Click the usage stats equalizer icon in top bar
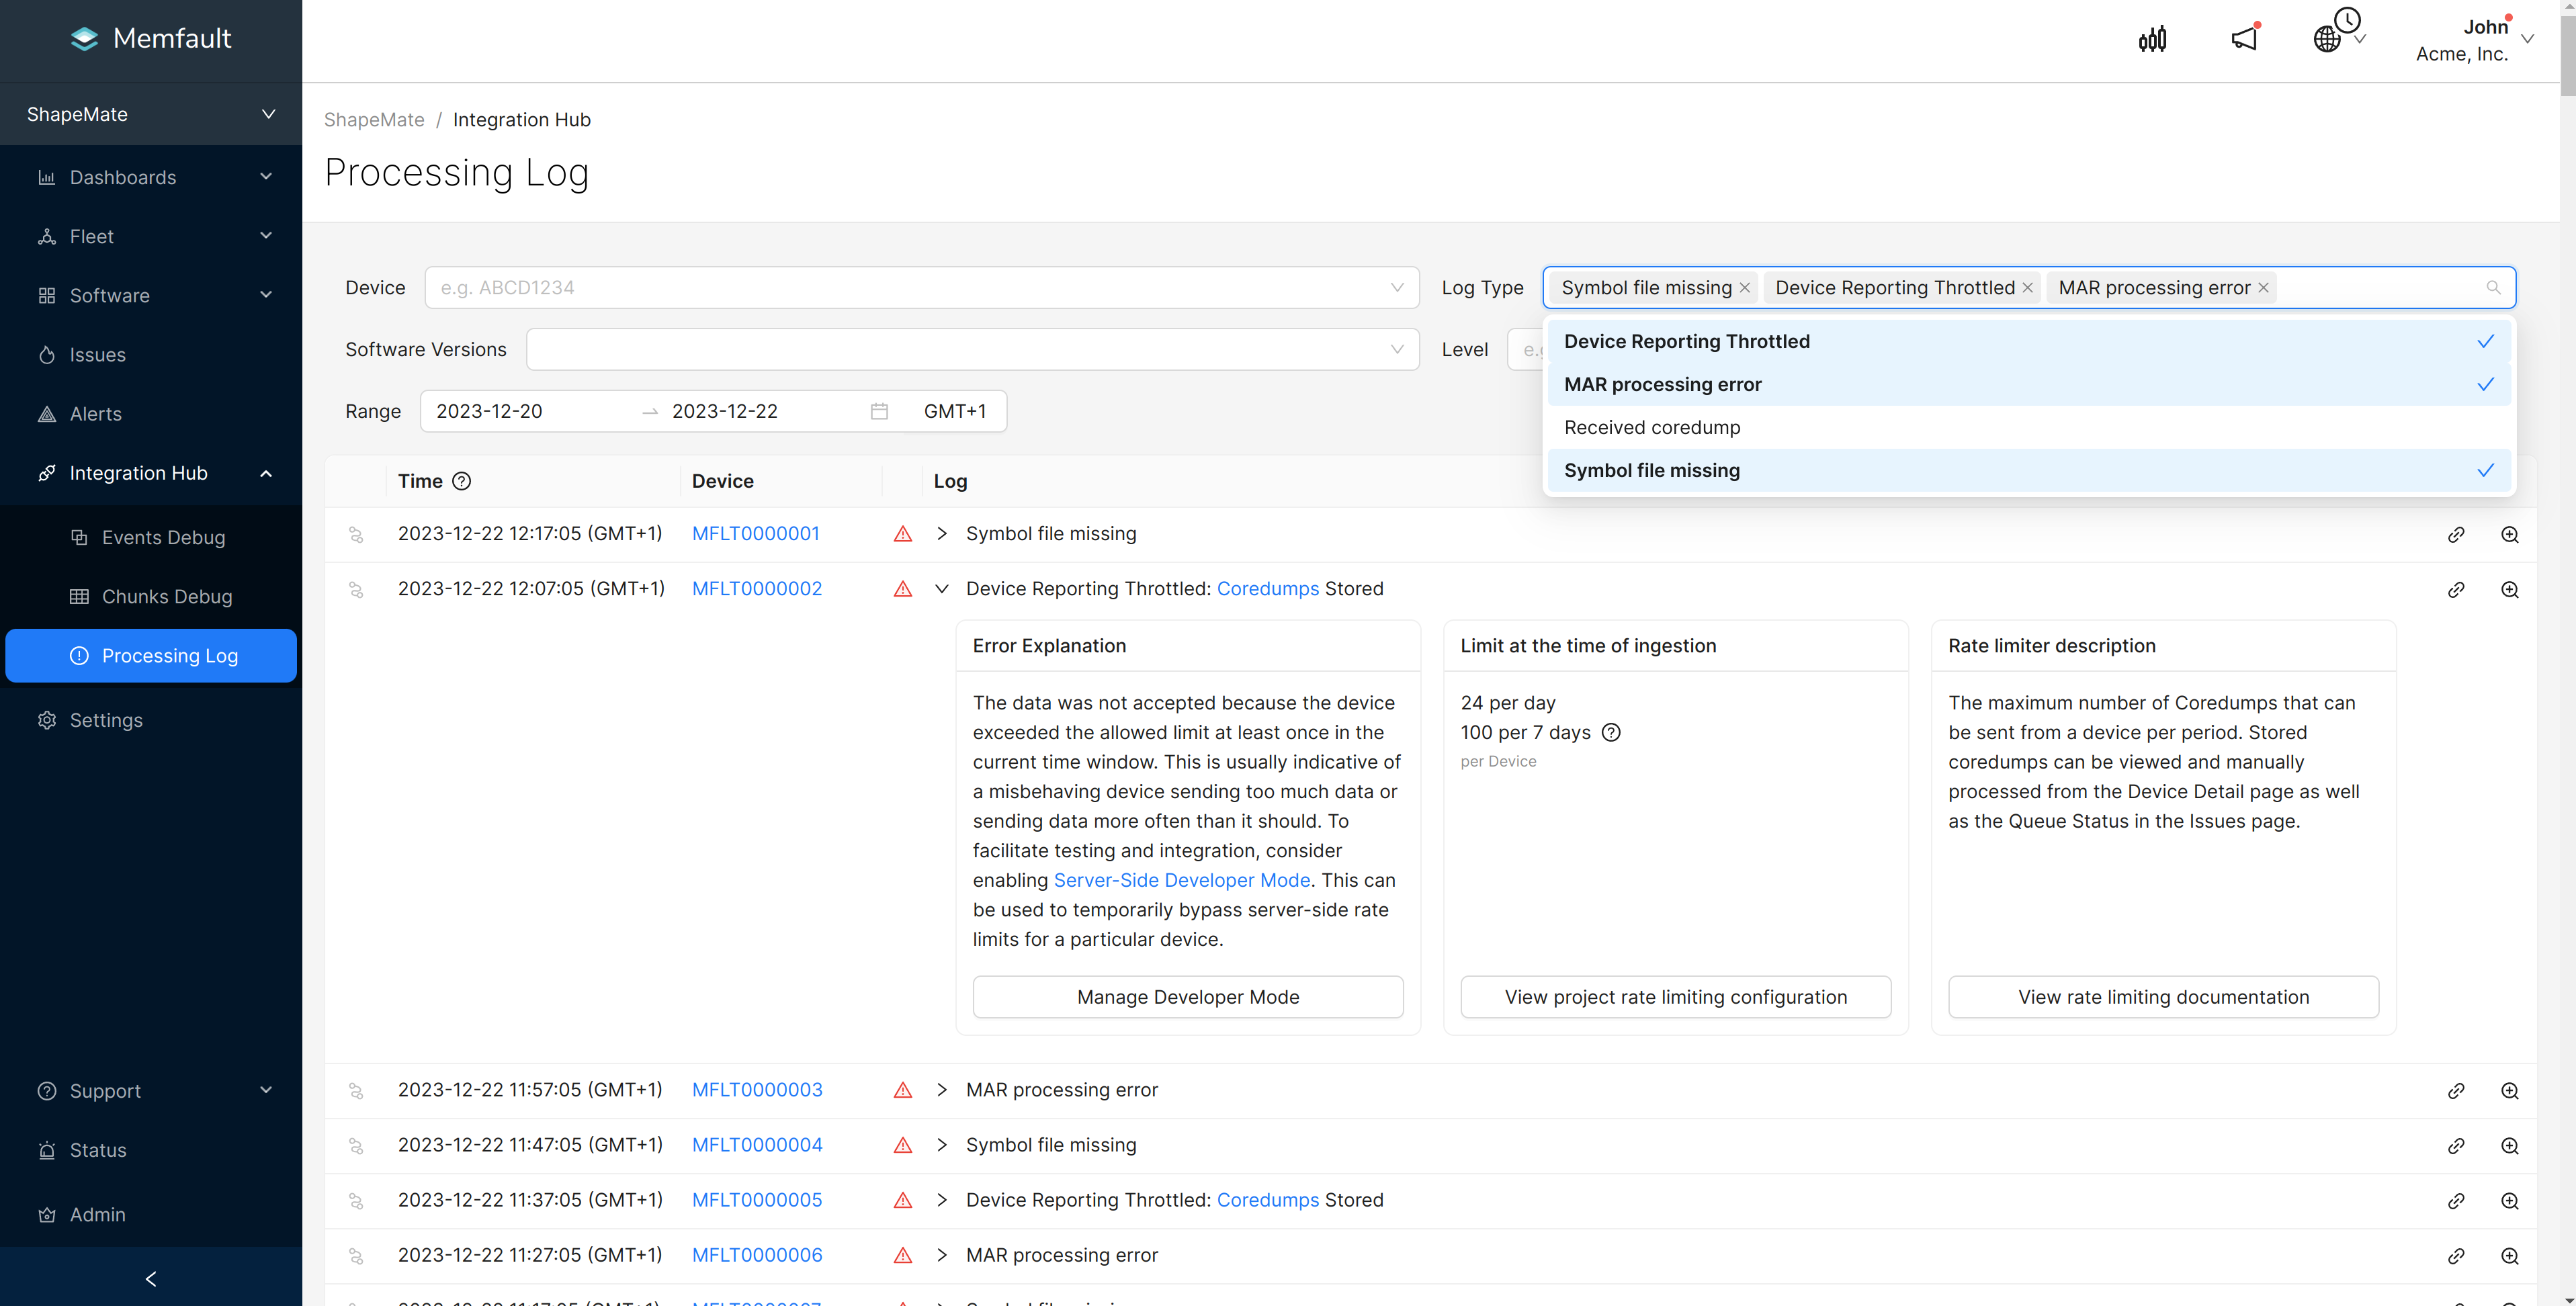The image size is (2576, 1306). point(2152,38)
